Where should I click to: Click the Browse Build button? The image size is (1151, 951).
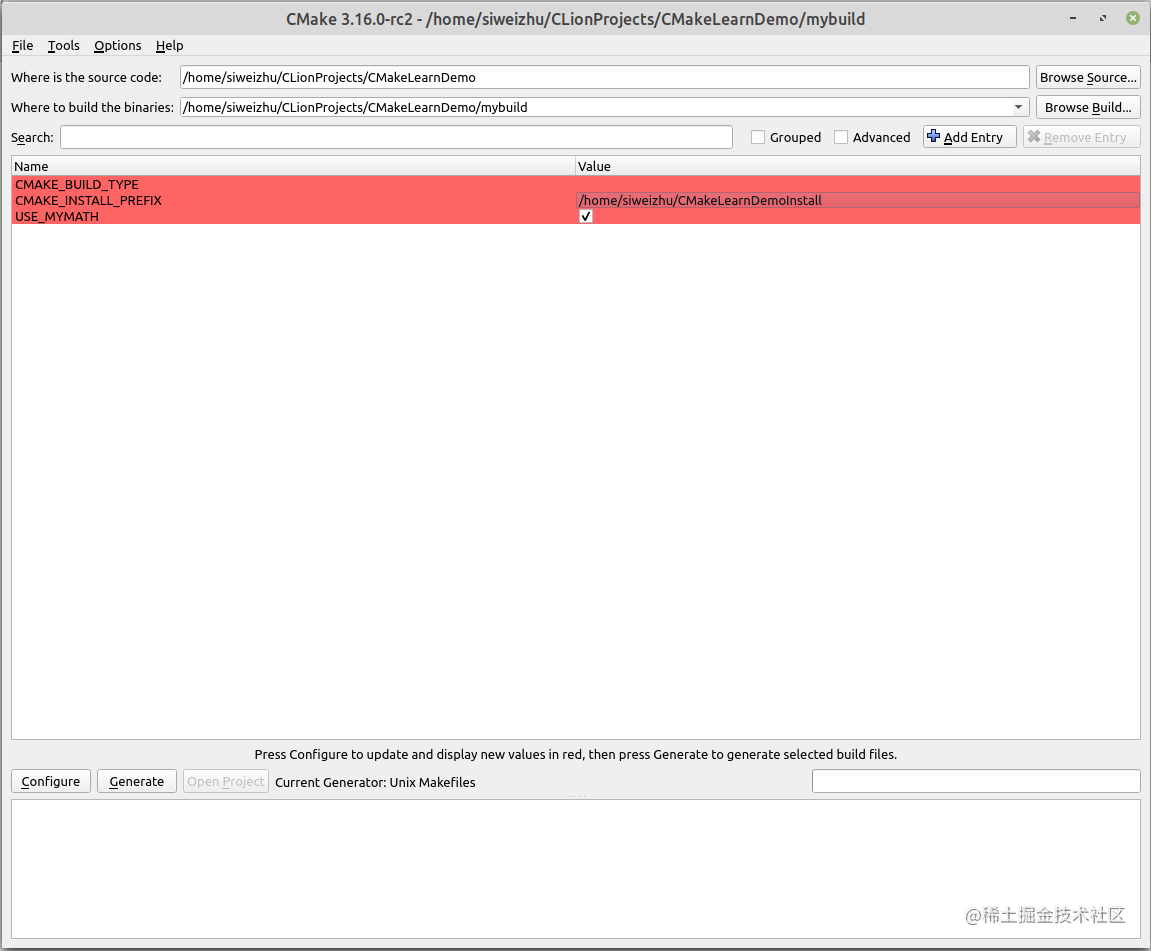(1088, 107)
